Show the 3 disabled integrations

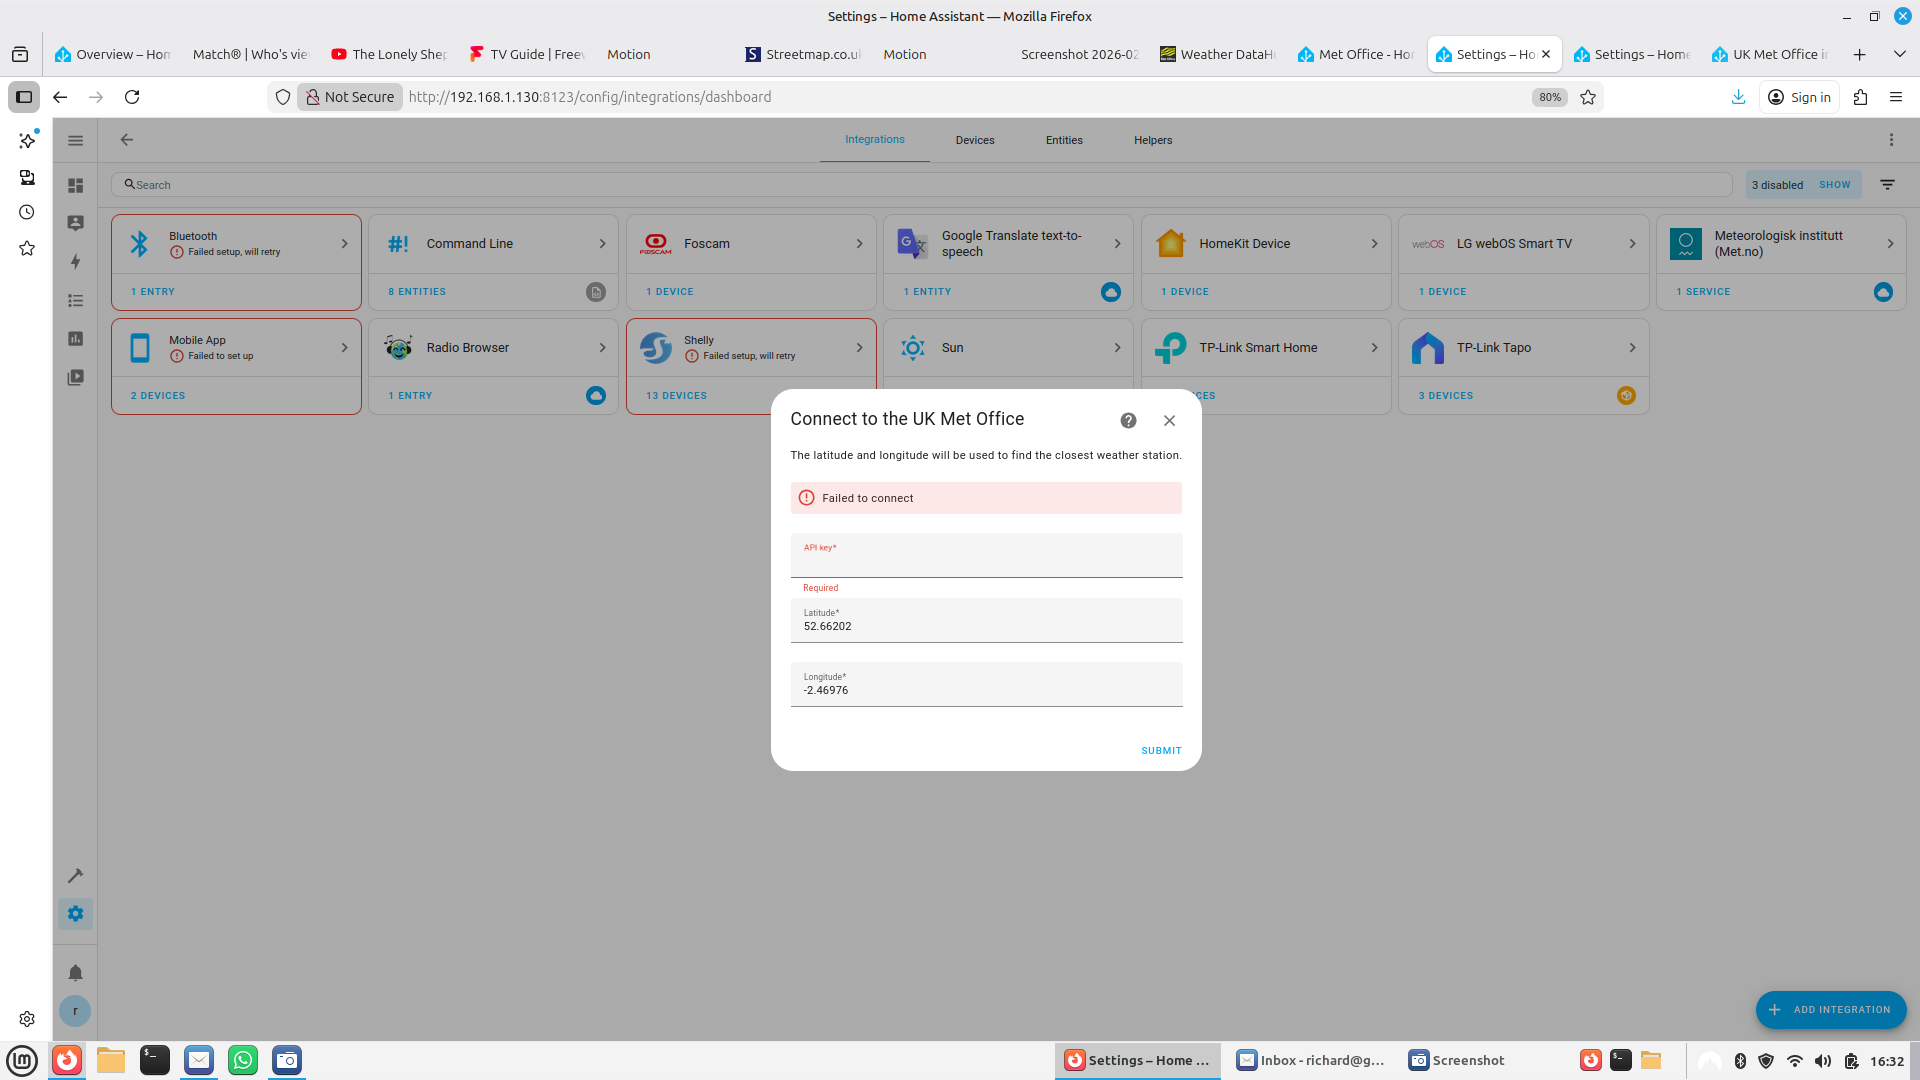point(1834,185)
